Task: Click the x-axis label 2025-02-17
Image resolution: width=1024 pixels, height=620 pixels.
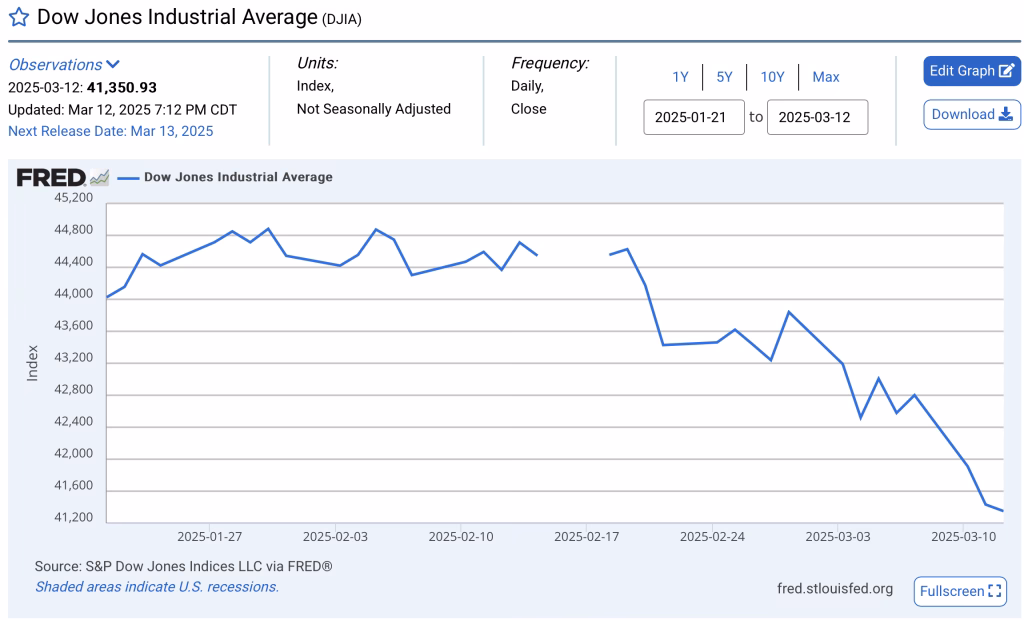Action: (x=586, y=536)
